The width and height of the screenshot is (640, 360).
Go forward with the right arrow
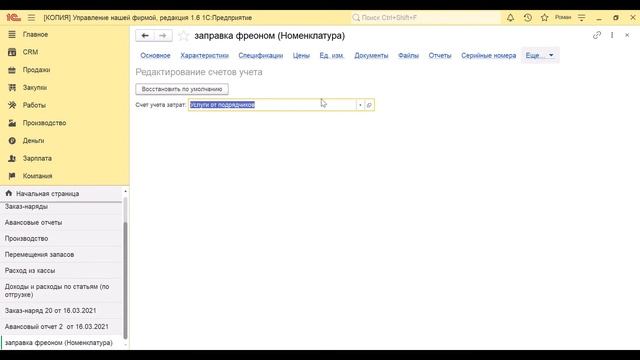(x=163, y=36)
